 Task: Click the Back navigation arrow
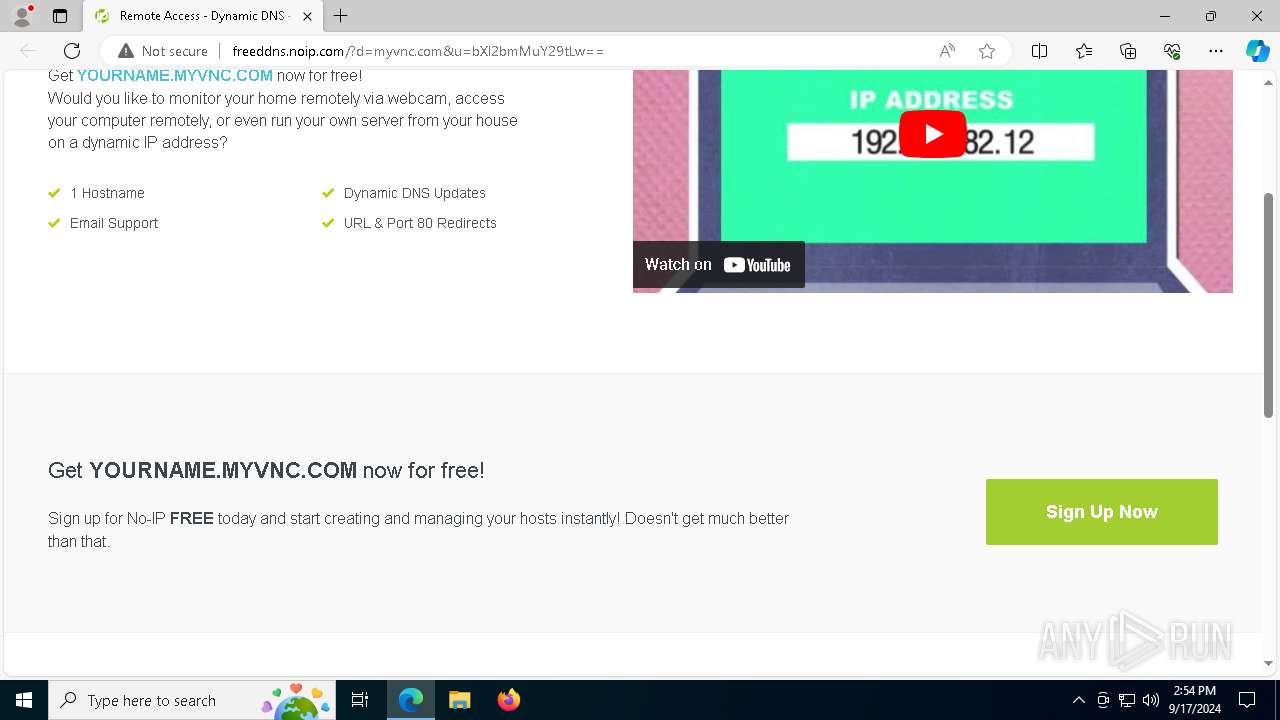pos(28,51)
